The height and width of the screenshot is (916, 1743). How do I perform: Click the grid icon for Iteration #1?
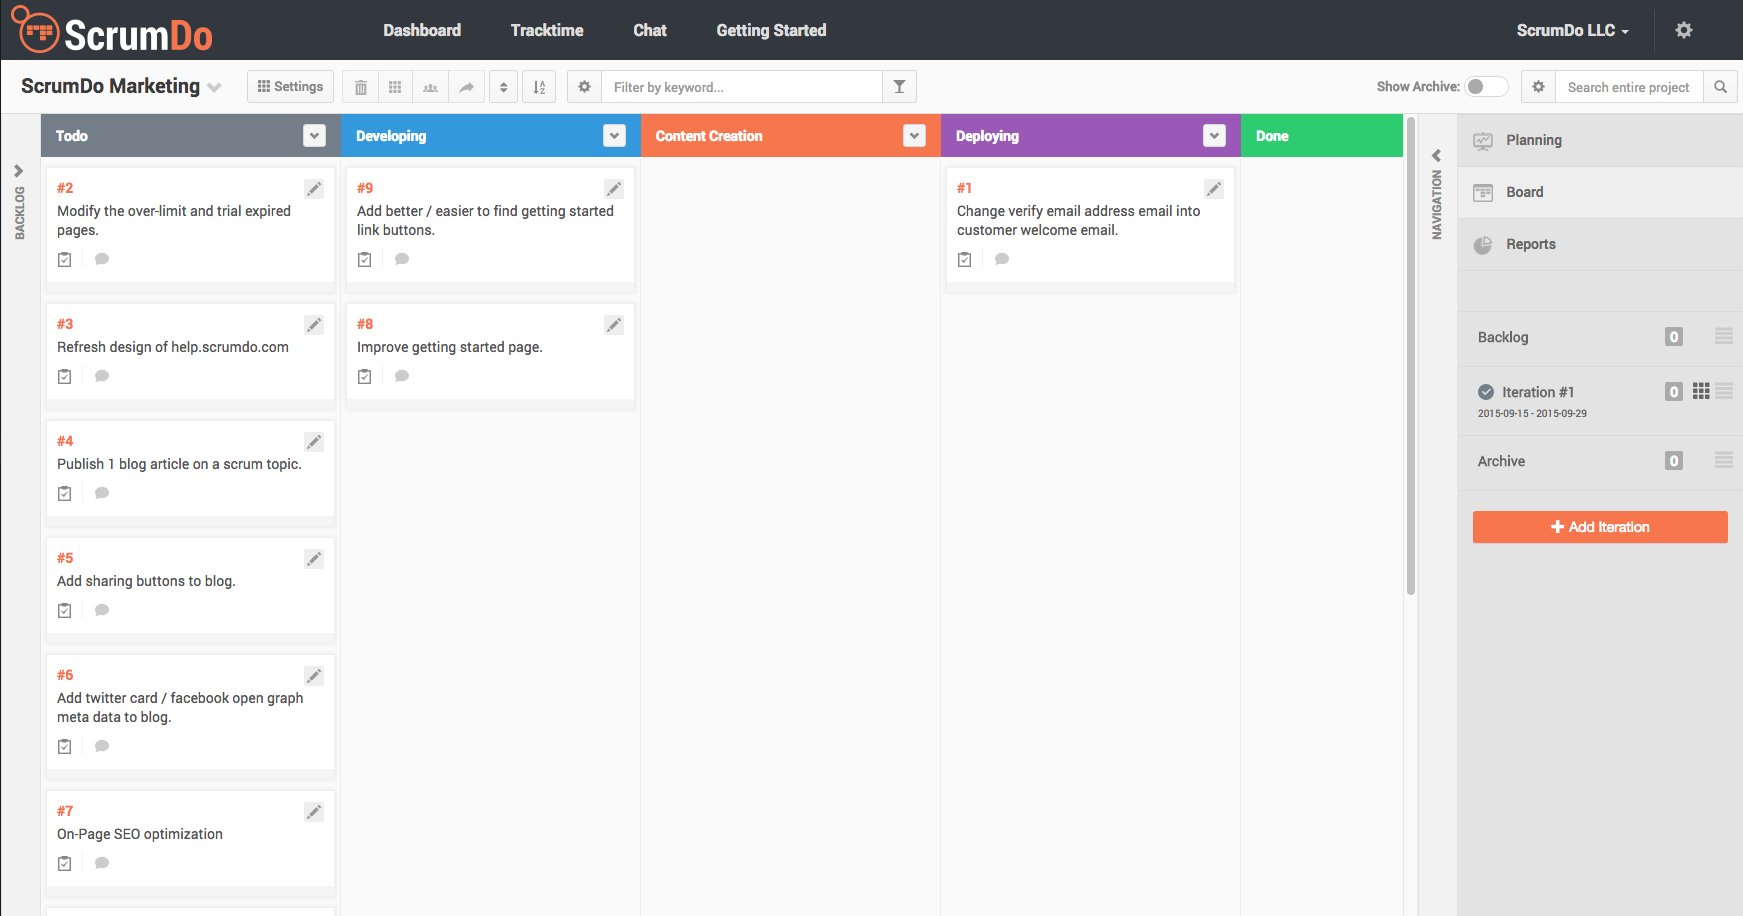(1701, 391)
